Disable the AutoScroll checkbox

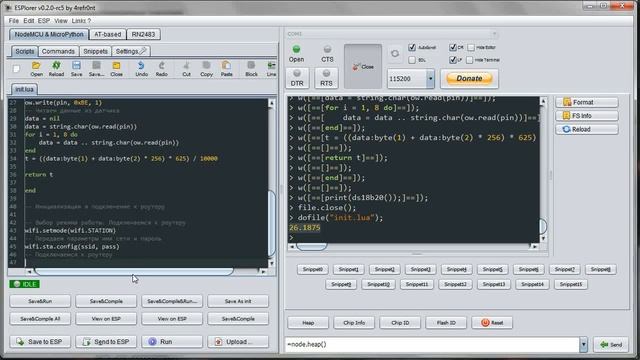(412, 47)
